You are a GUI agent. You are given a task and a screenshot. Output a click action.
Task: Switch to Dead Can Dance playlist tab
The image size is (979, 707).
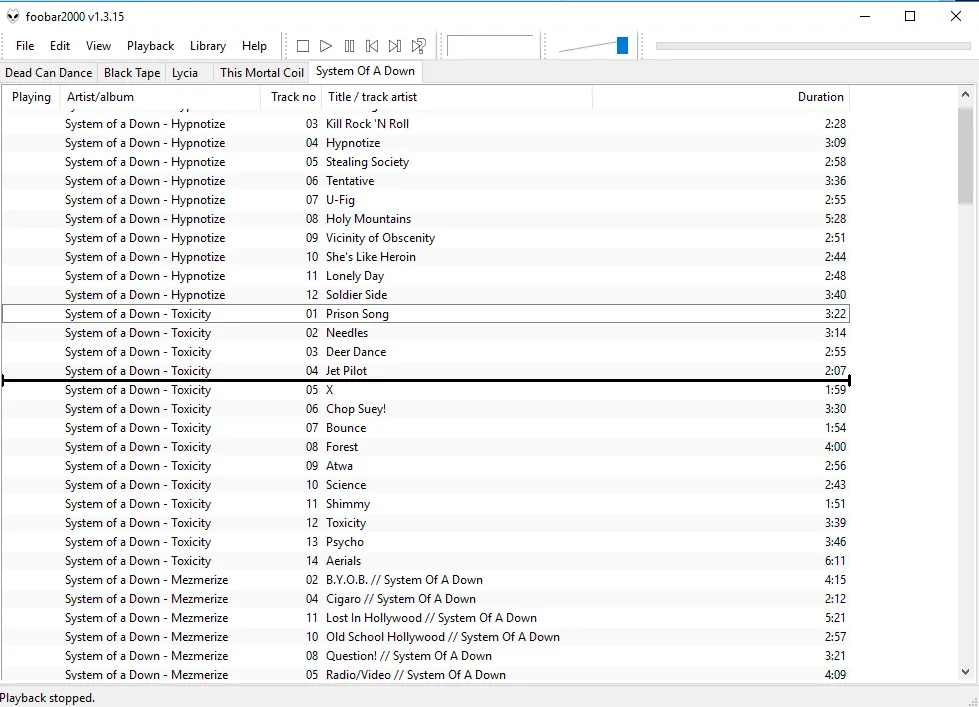49,72
